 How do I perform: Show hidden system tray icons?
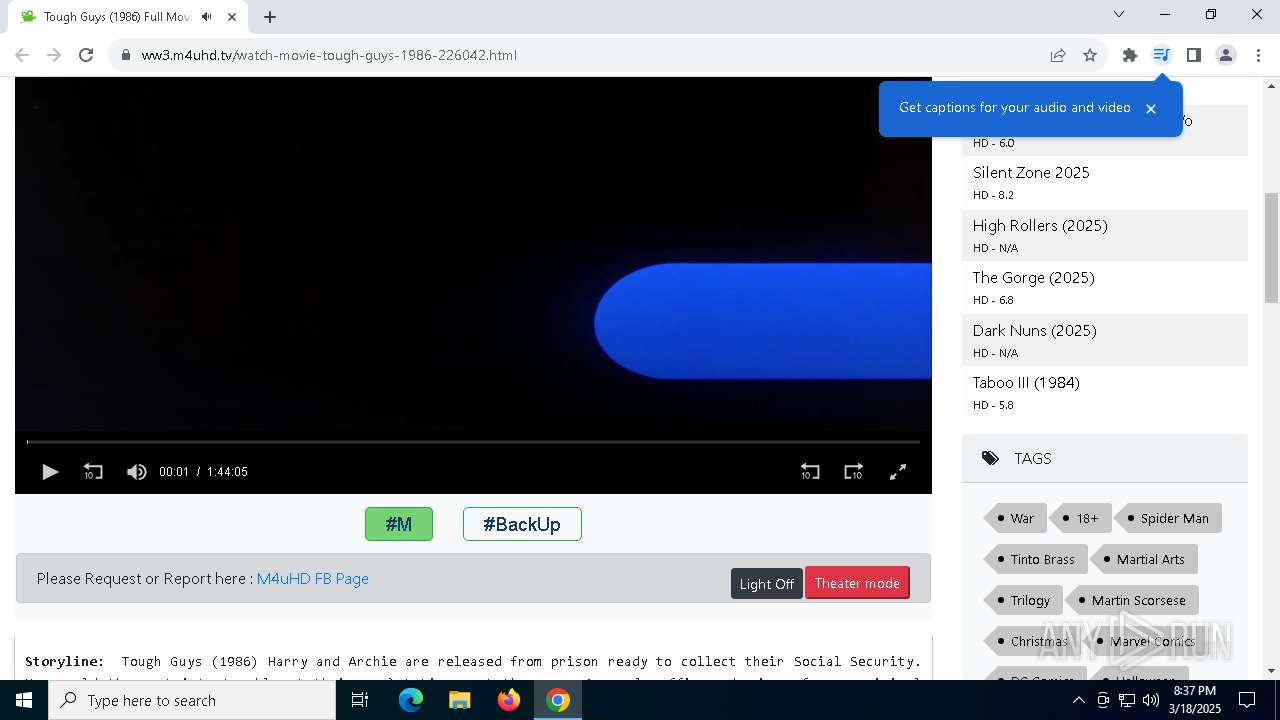pyautogui.click(x=1079, y=700)
